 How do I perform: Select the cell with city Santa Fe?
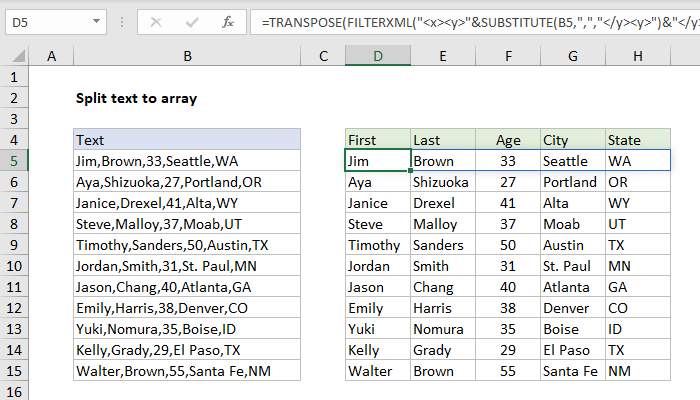tap(571, 371)
